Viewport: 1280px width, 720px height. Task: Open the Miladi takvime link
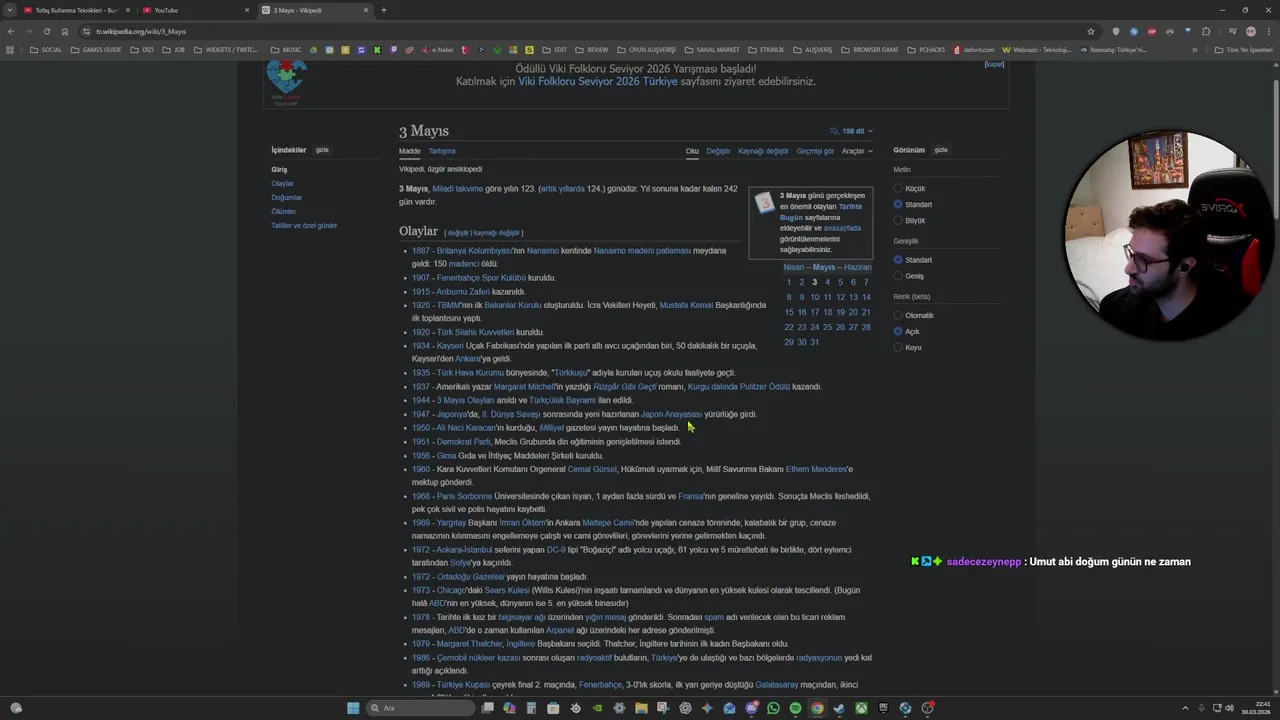click(457, 188)
